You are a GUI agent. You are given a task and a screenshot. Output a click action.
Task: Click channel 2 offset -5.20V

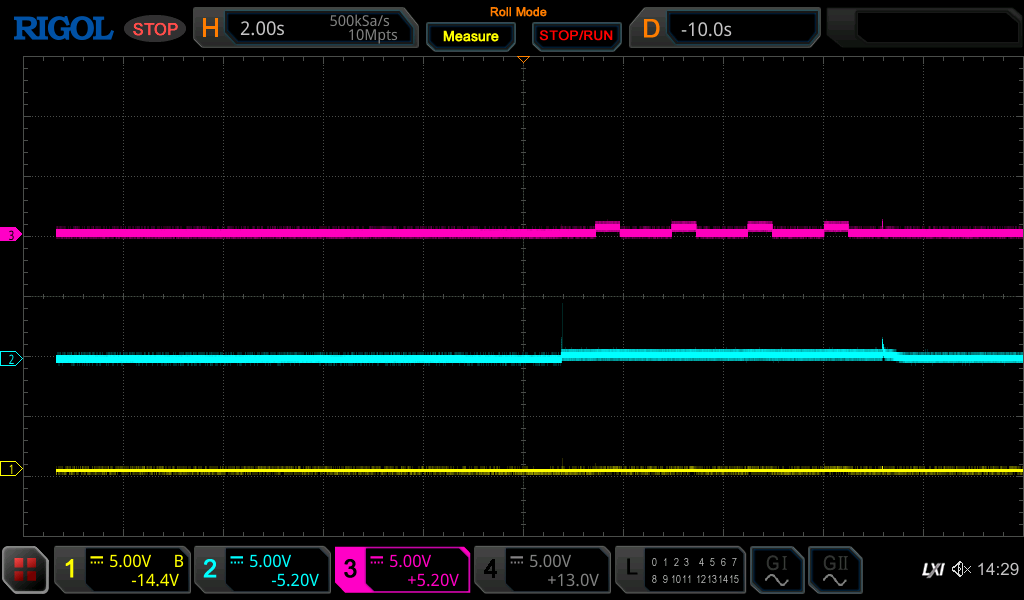click(x=295, y=580)
